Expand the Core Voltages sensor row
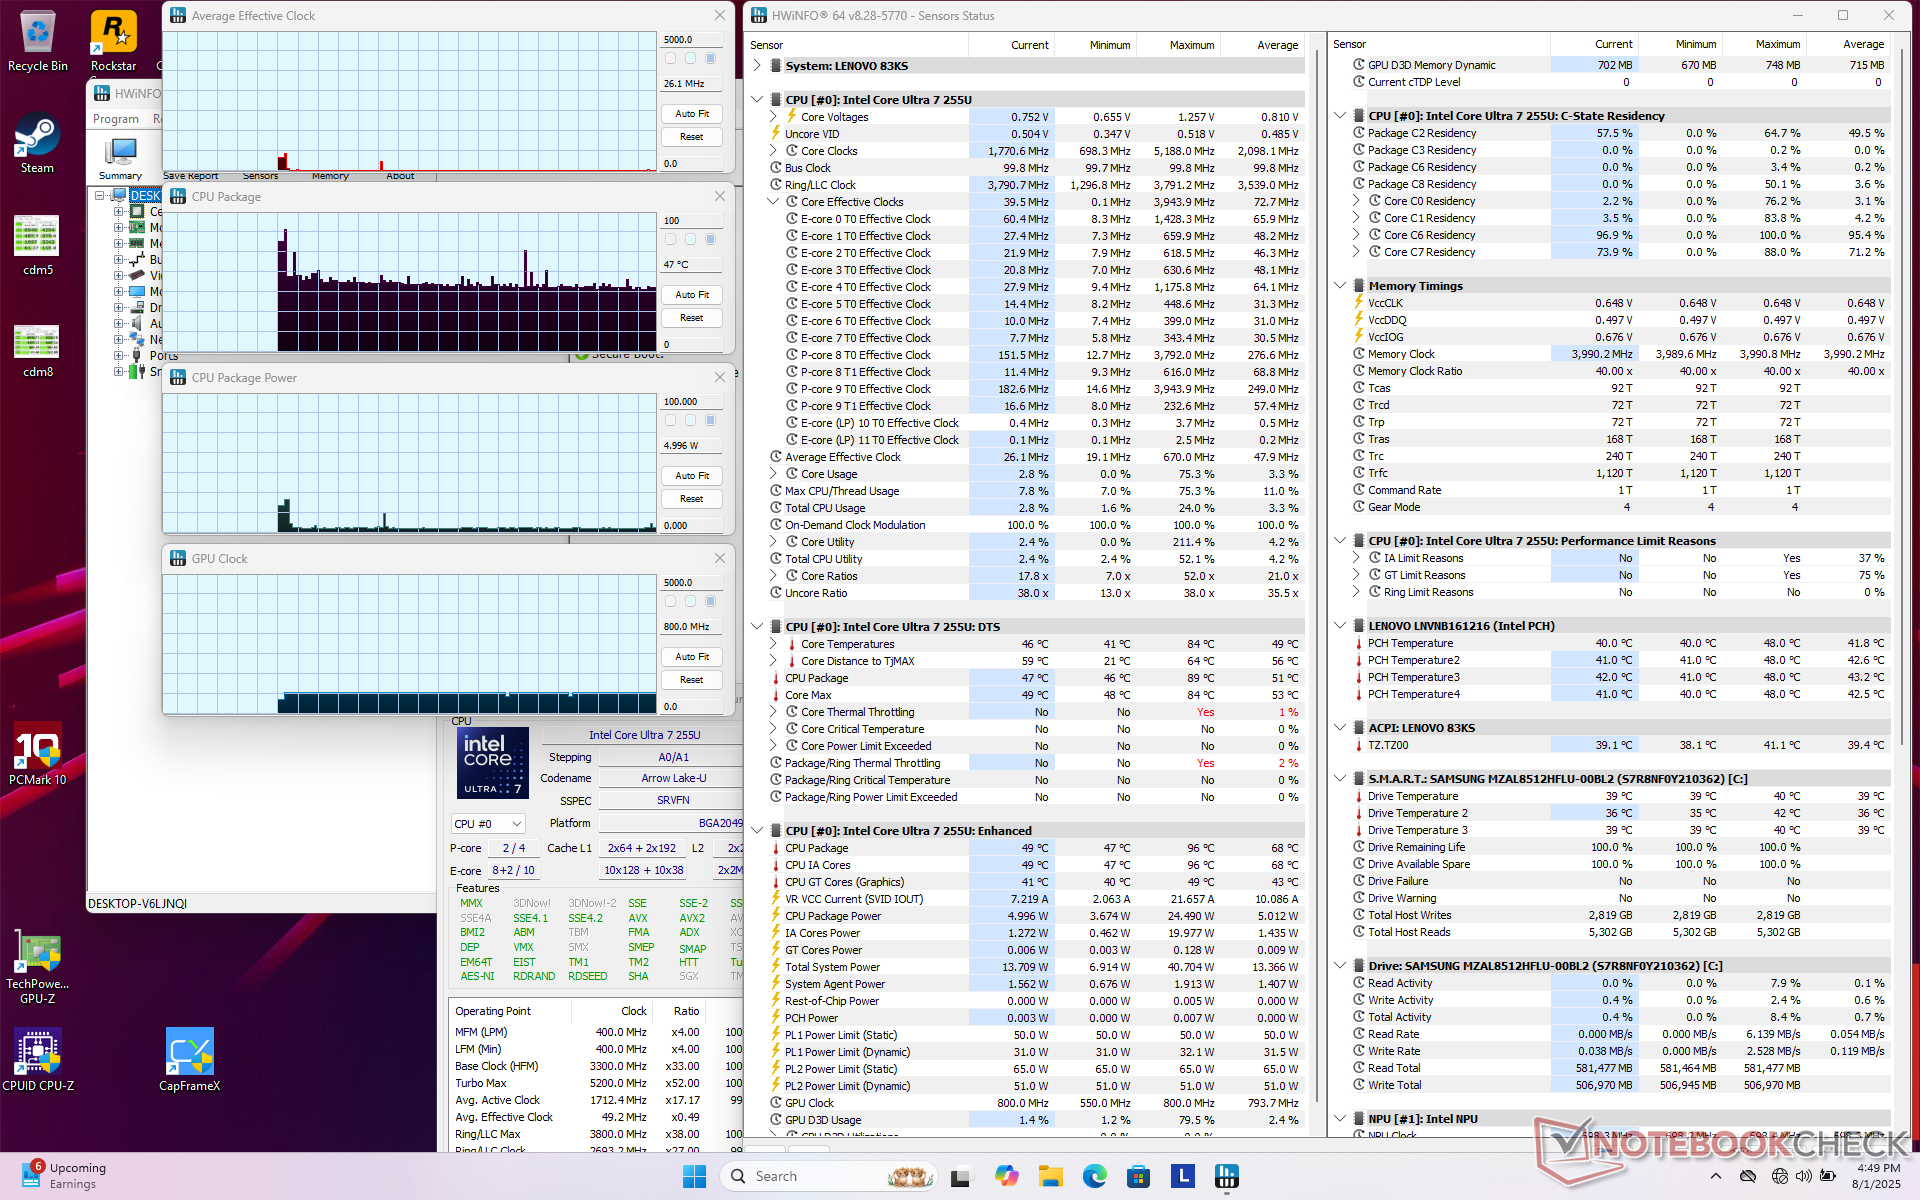The width and height of the screenshot is (1920, 1200). (773, 117)
